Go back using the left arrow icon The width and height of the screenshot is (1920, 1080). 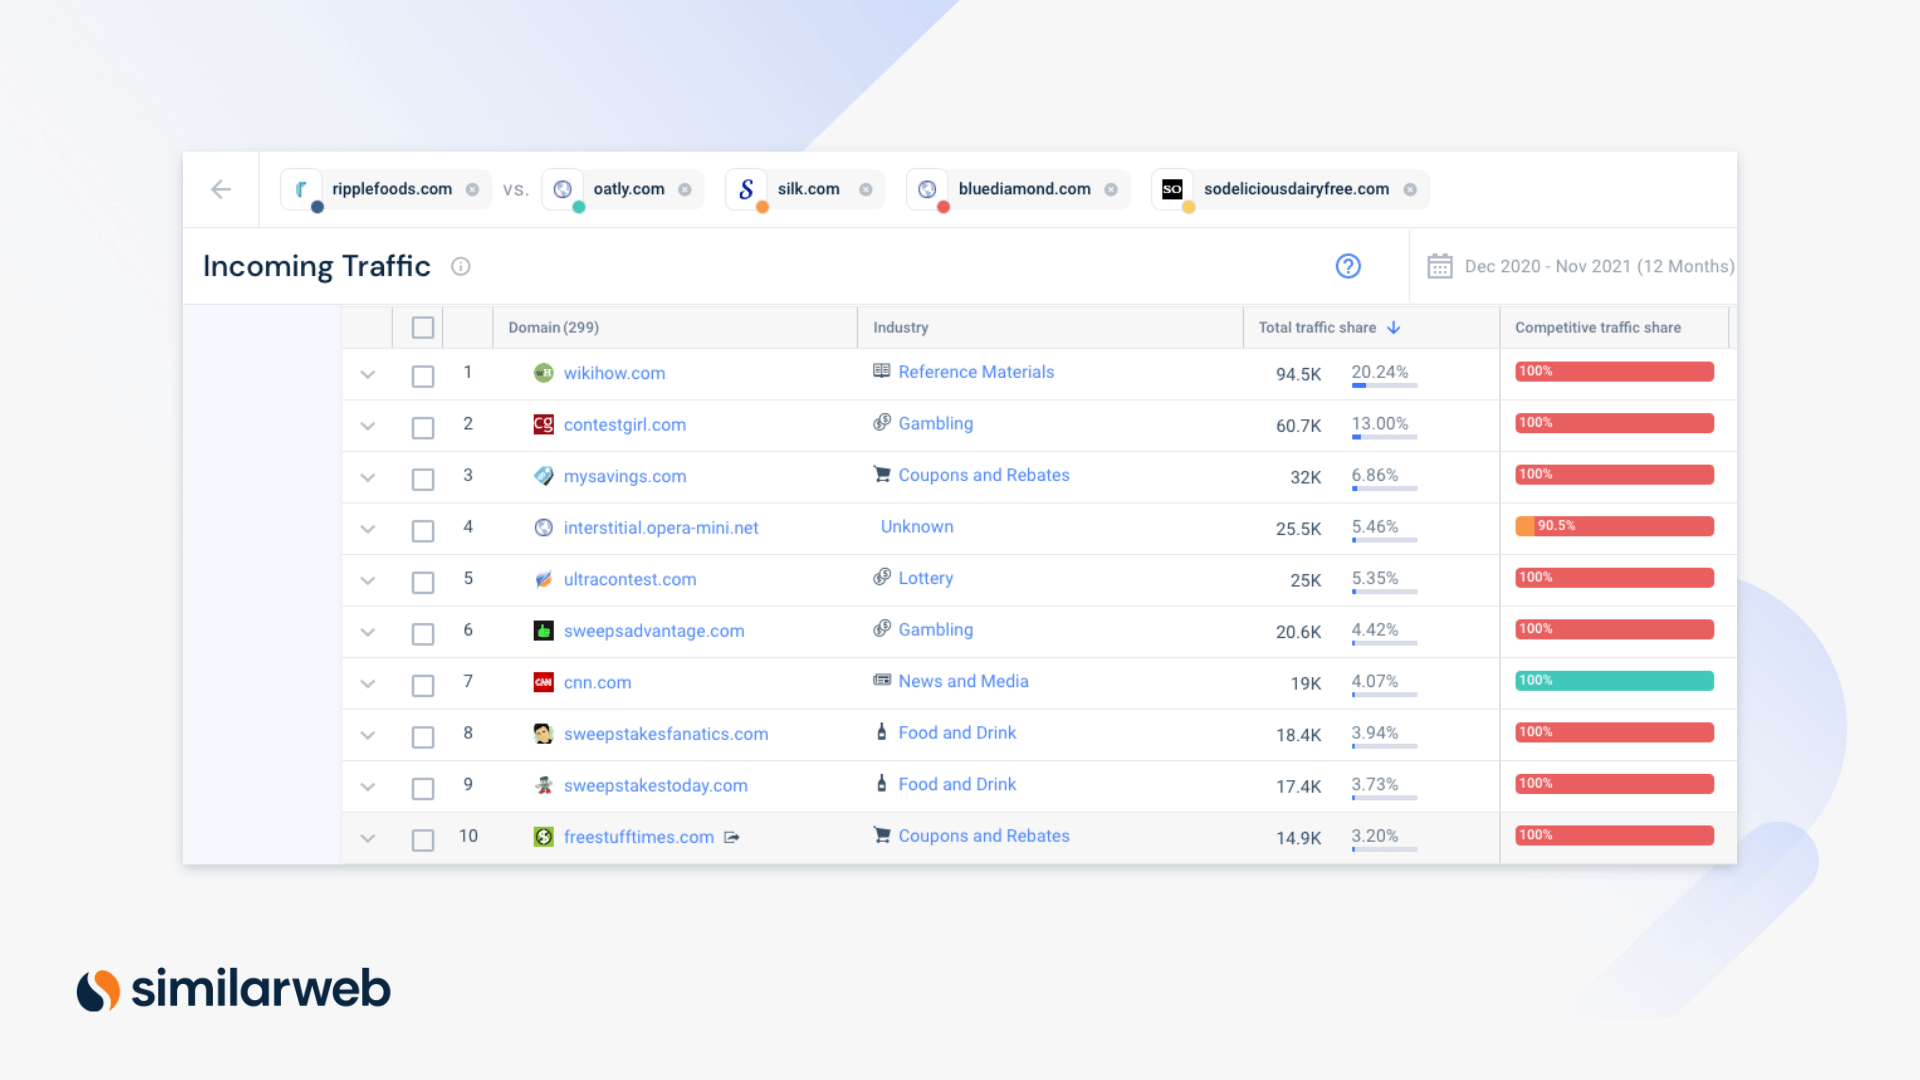[221, 189]
